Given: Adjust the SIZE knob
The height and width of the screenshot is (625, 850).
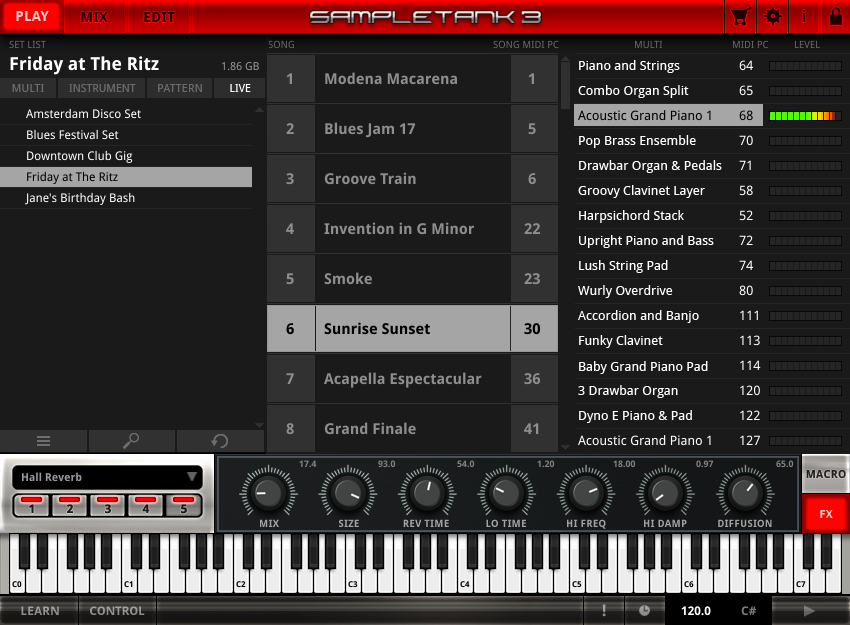Looking at the screenshot, I should tap(347, 493).
